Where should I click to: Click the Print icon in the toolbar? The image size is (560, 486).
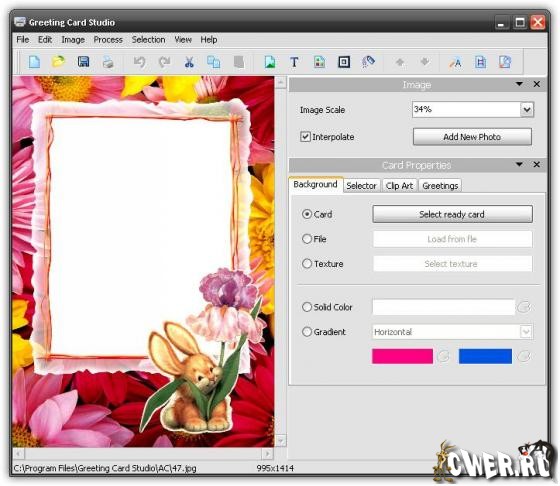tap(108, 62)
